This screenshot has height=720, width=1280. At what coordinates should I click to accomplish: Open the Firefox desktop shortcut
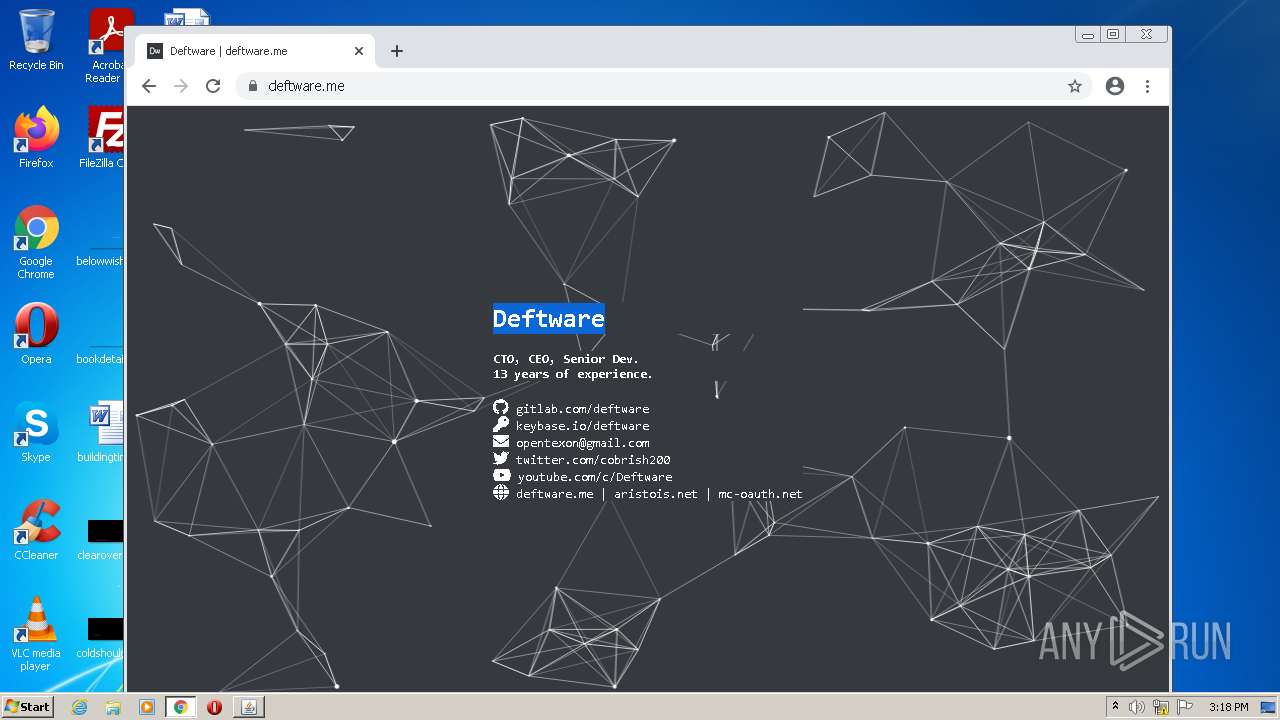coord(36,137)
